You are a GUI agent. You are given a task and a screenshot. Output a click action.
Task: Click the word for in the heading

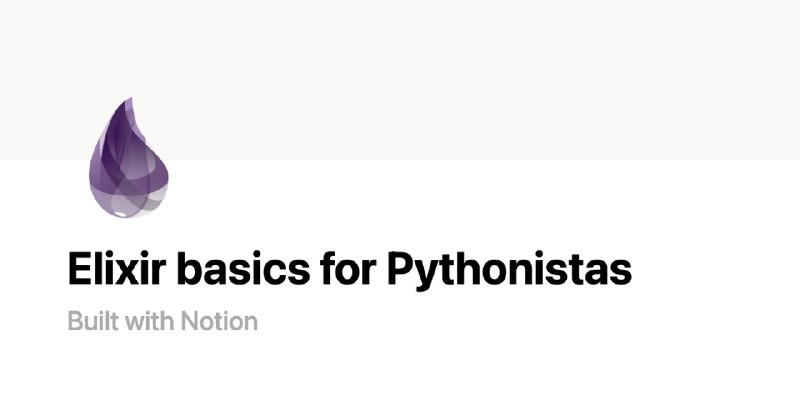point(348,268)
